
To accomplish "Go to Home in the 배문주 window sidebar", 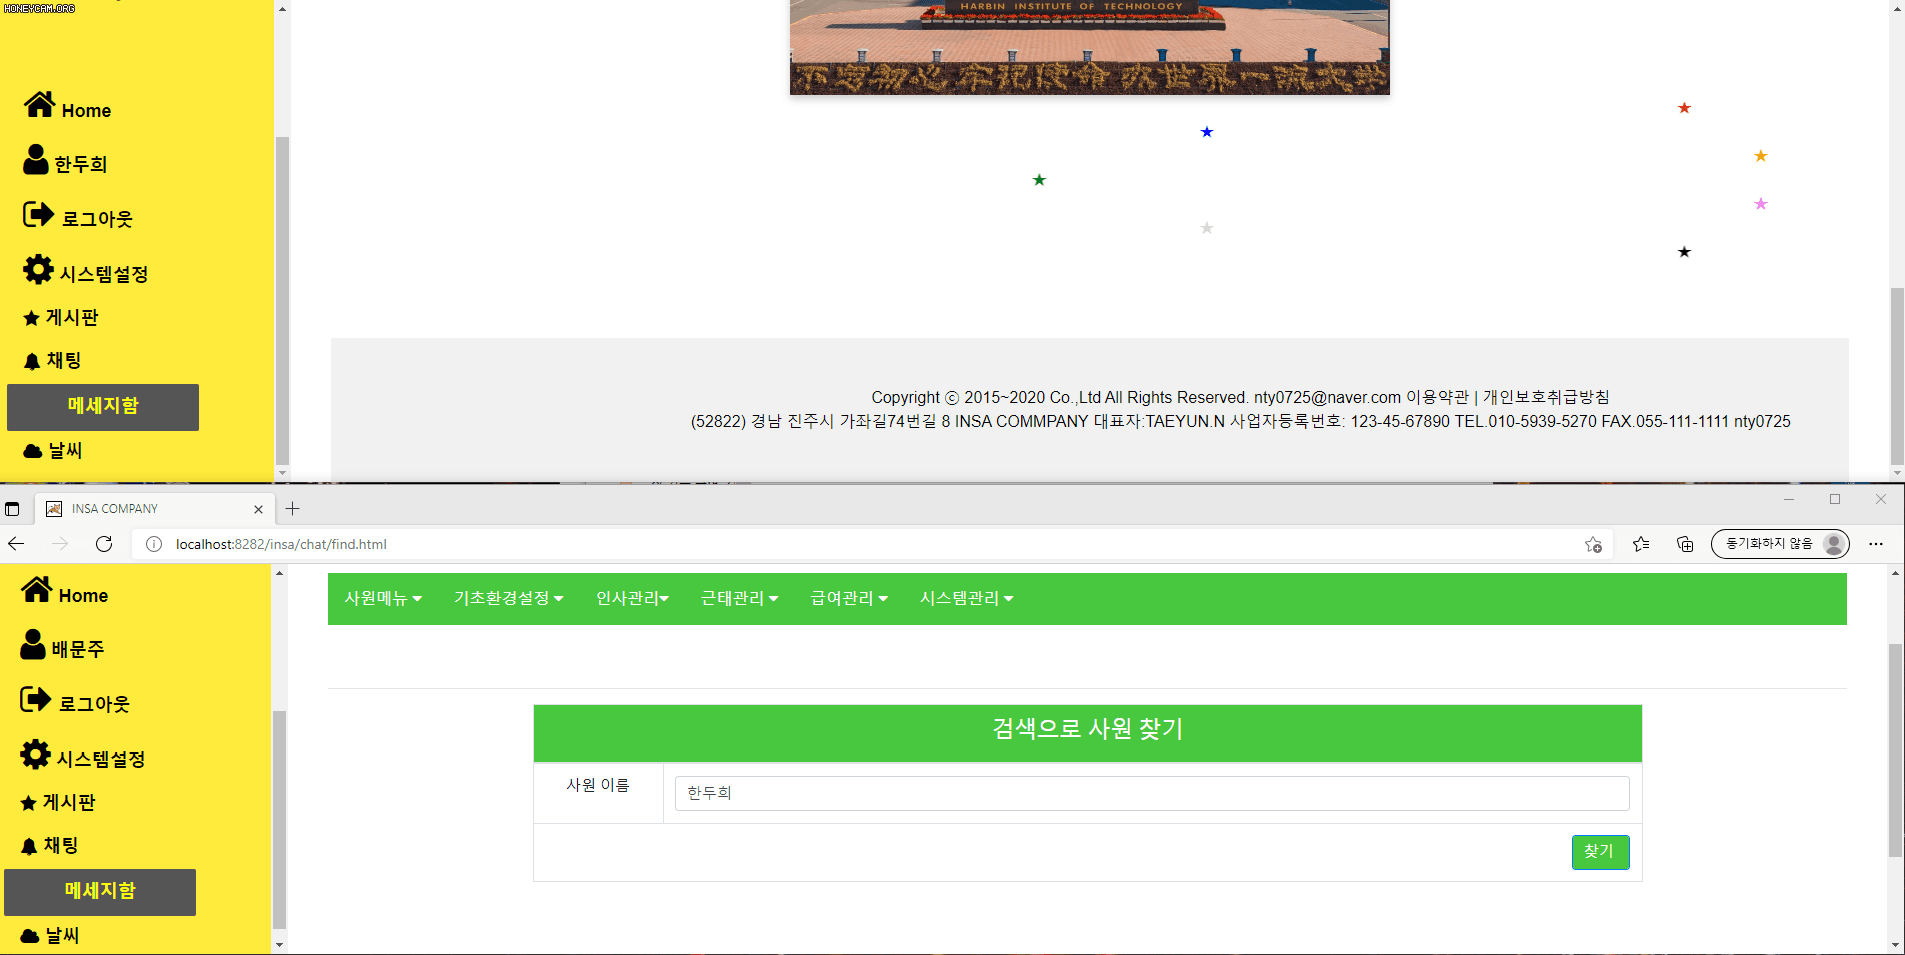I will (64, 592).
